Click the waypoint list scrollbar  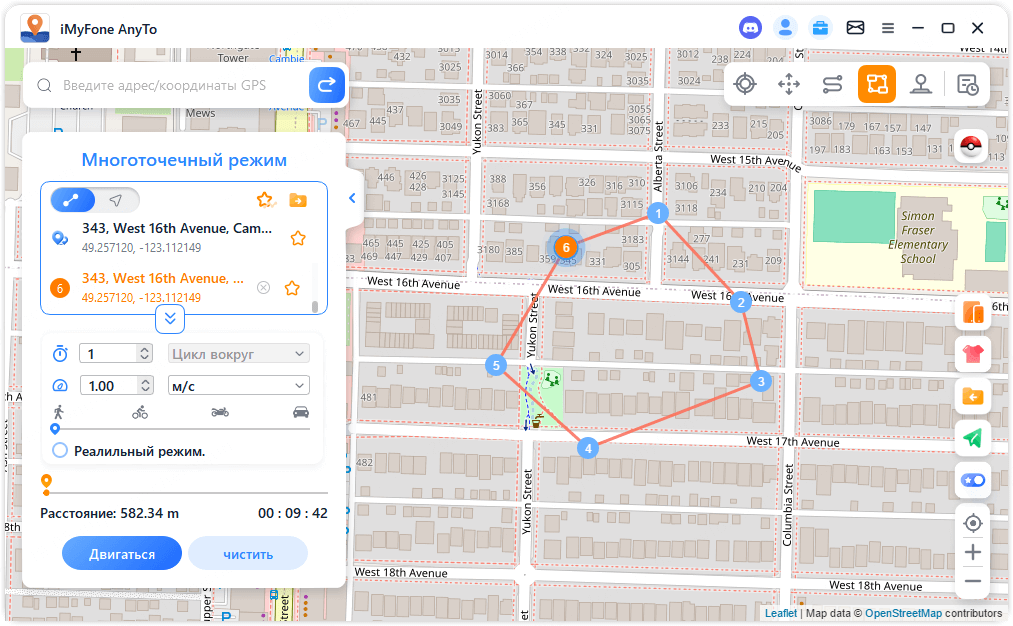[315, 306]
